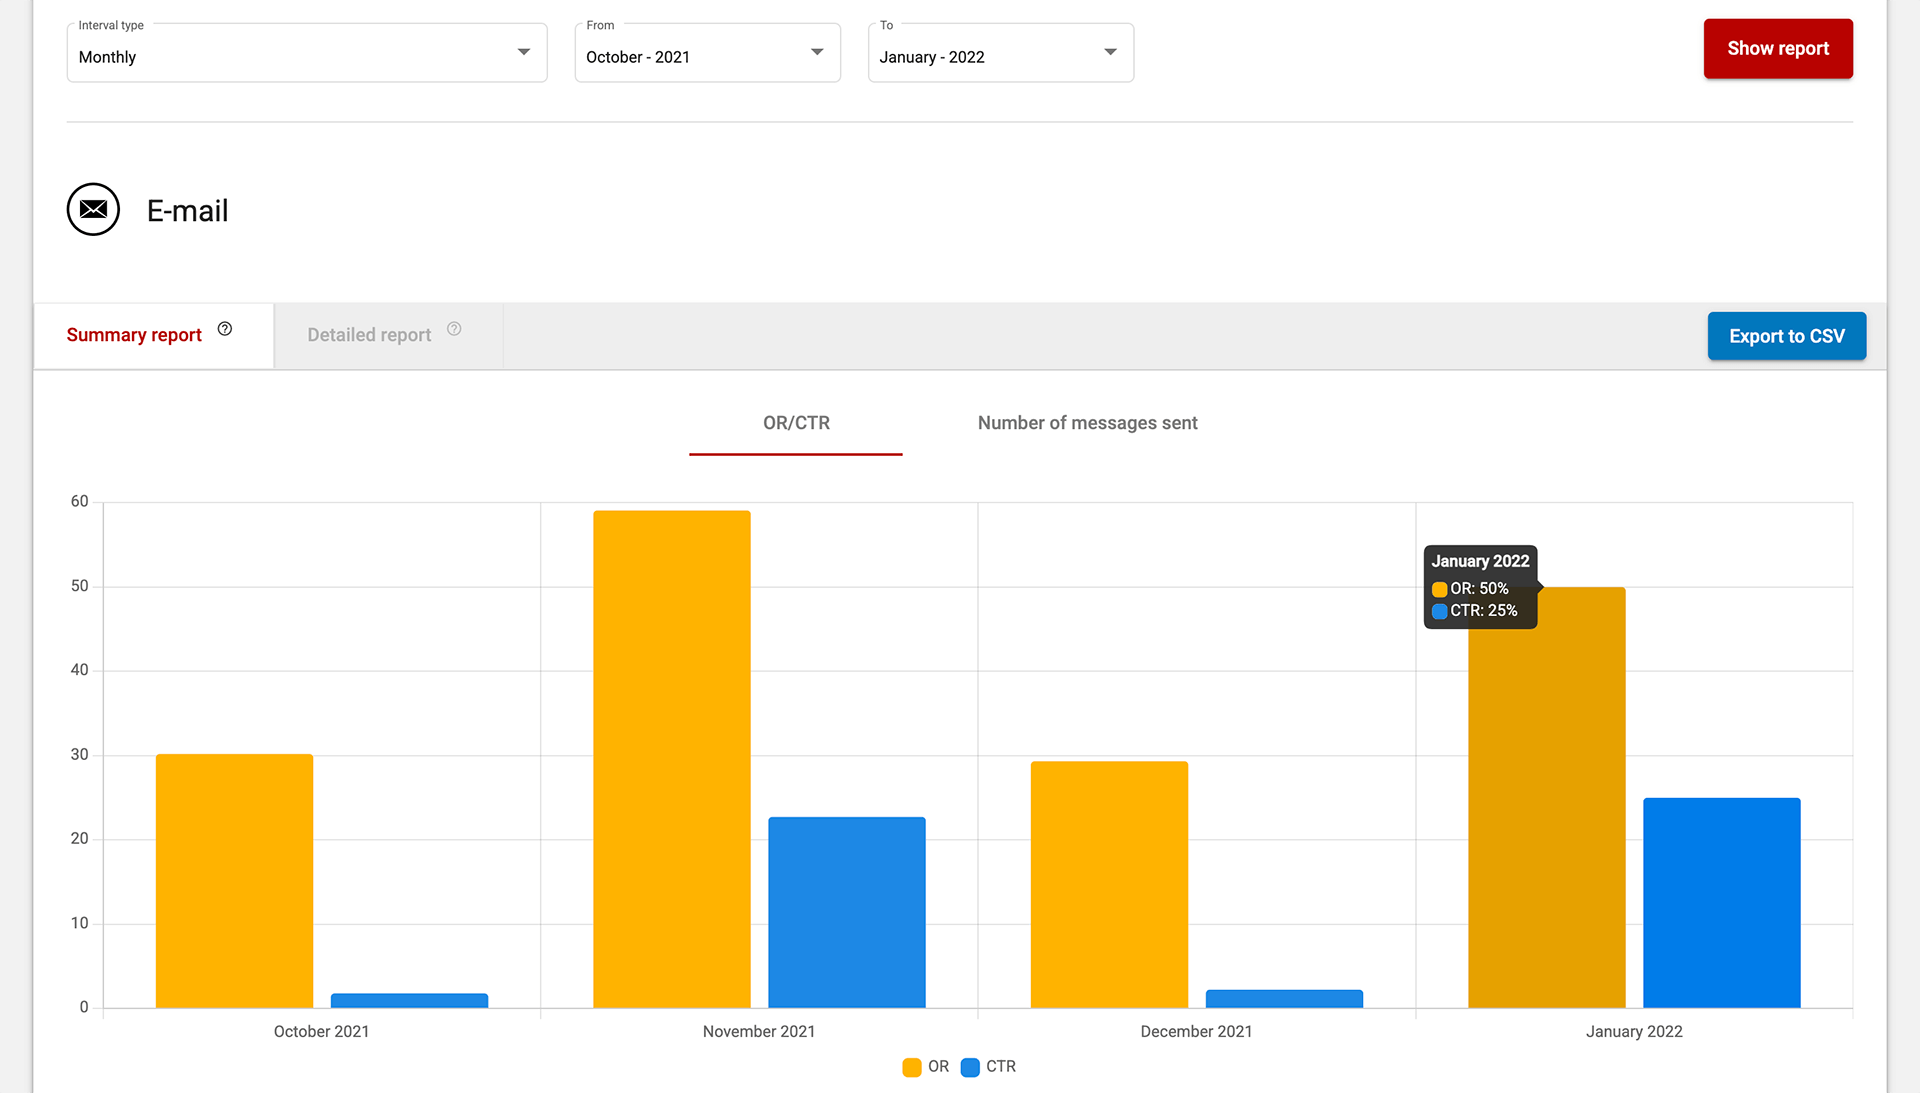This screenshot has width=1920, height=1093.
Task: Click Summary report help question icon
Action: tap(225, 329)
